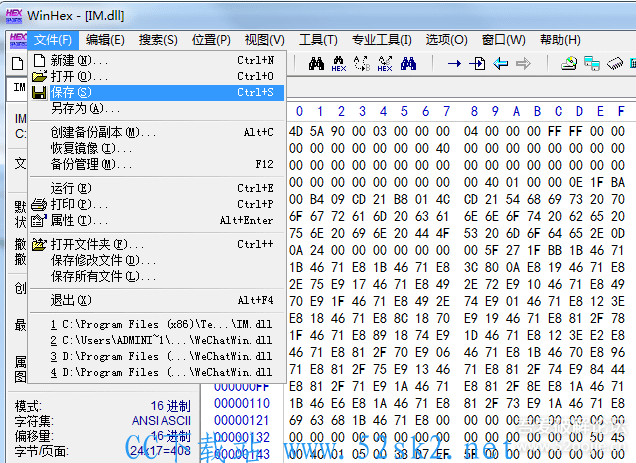This screenshot has width=636, height=463.
Task: Choose 打开文件夹(F)... entry
Action: (x=157, y=244)
